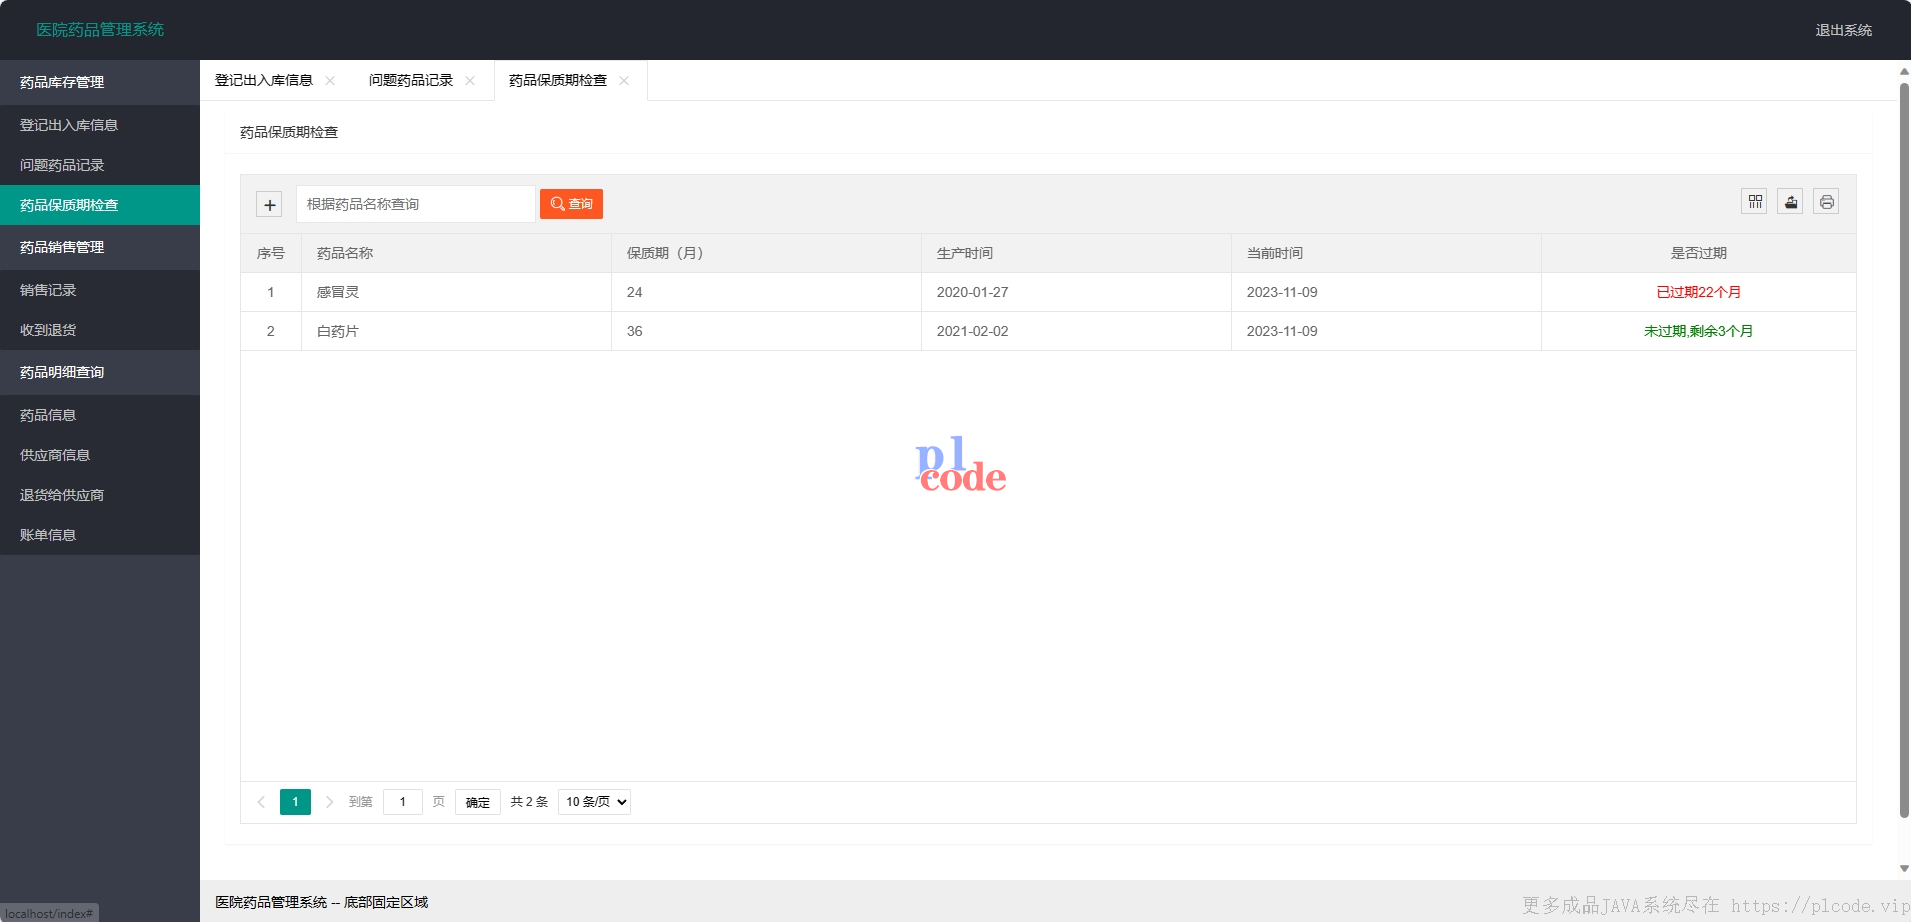Close the 问题药品记录 tab

point(470,81)
